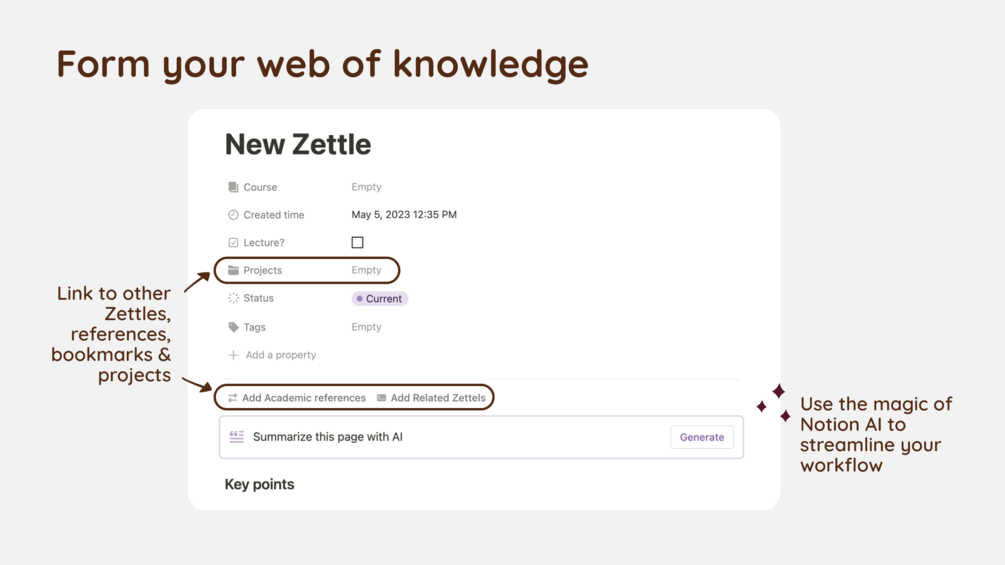Click the Status spinner icon
This screenshot has width=1005, height=565.
click(x=233, y=298)
